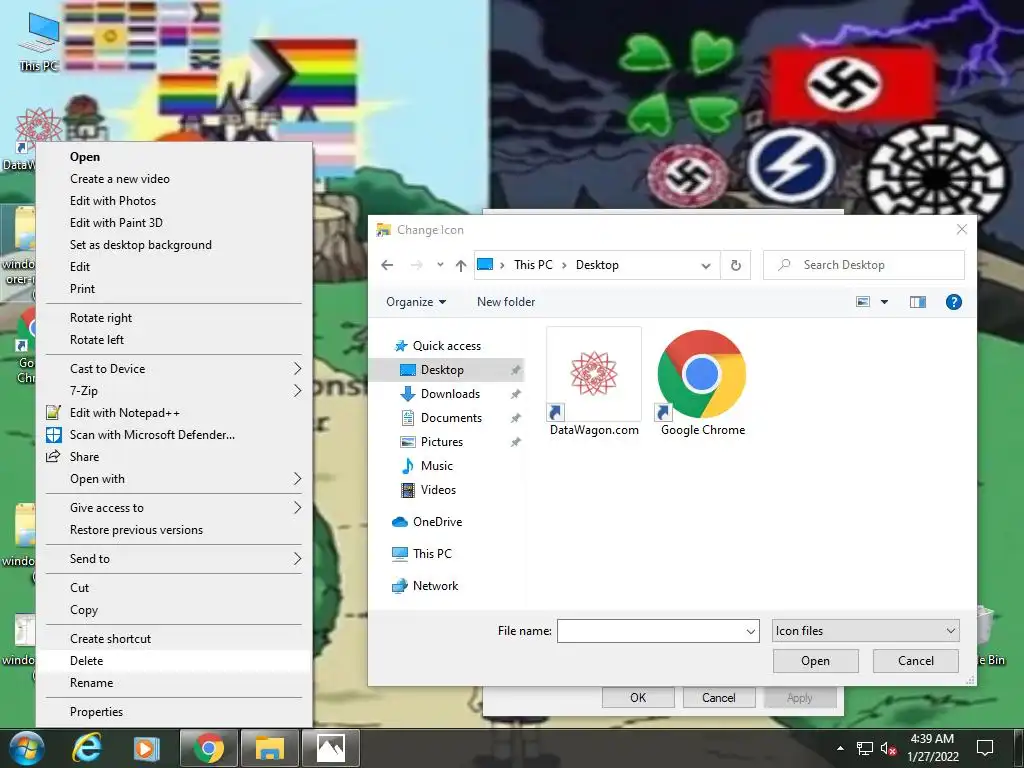This screenshot has width=1024, height=768.
Task: Select the DataWagon.com shortcut file
Action: (594, 383)
